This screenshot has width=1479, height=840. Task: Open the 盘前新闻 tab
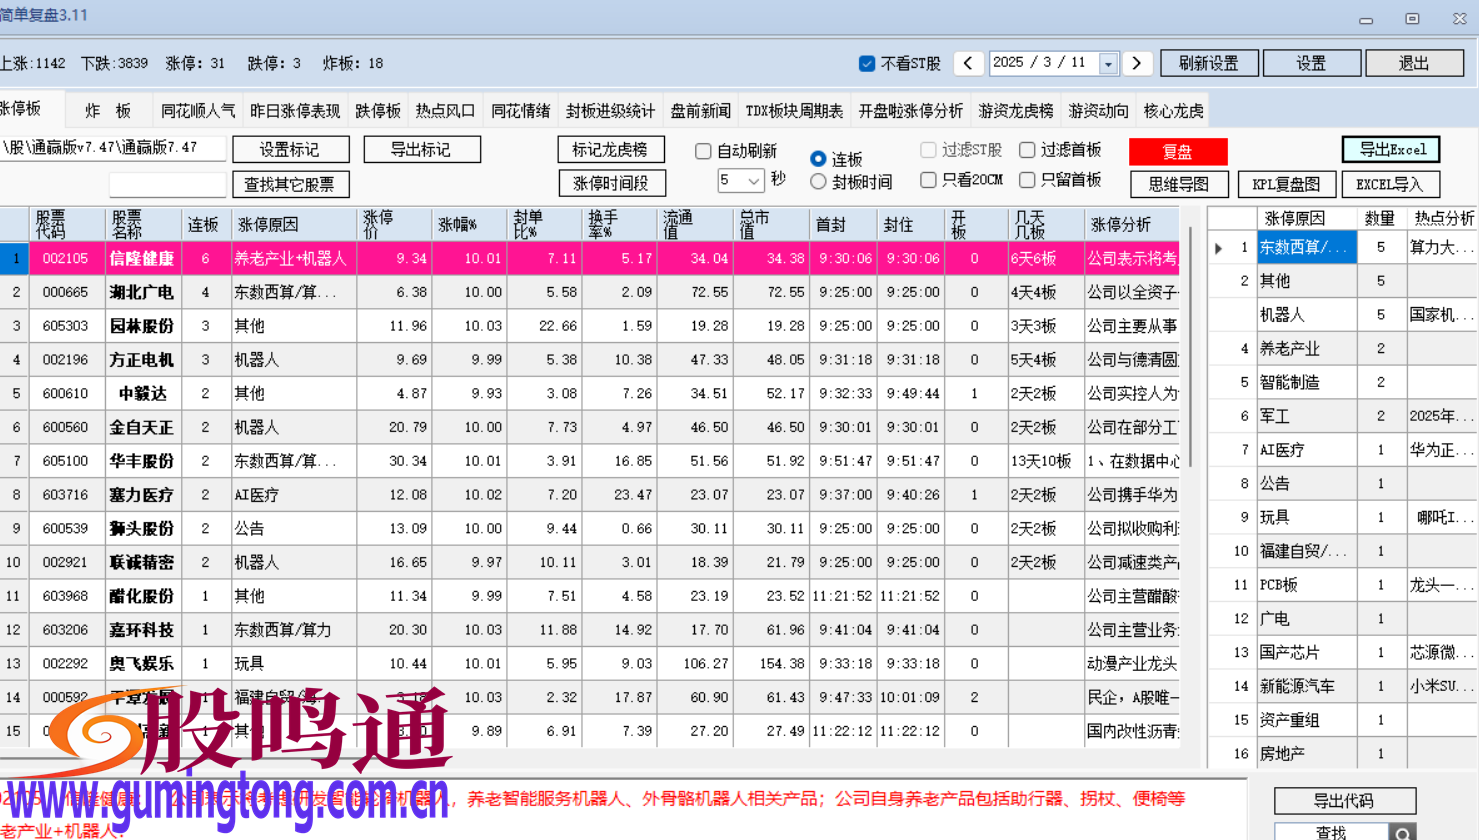tap(700, 111)
